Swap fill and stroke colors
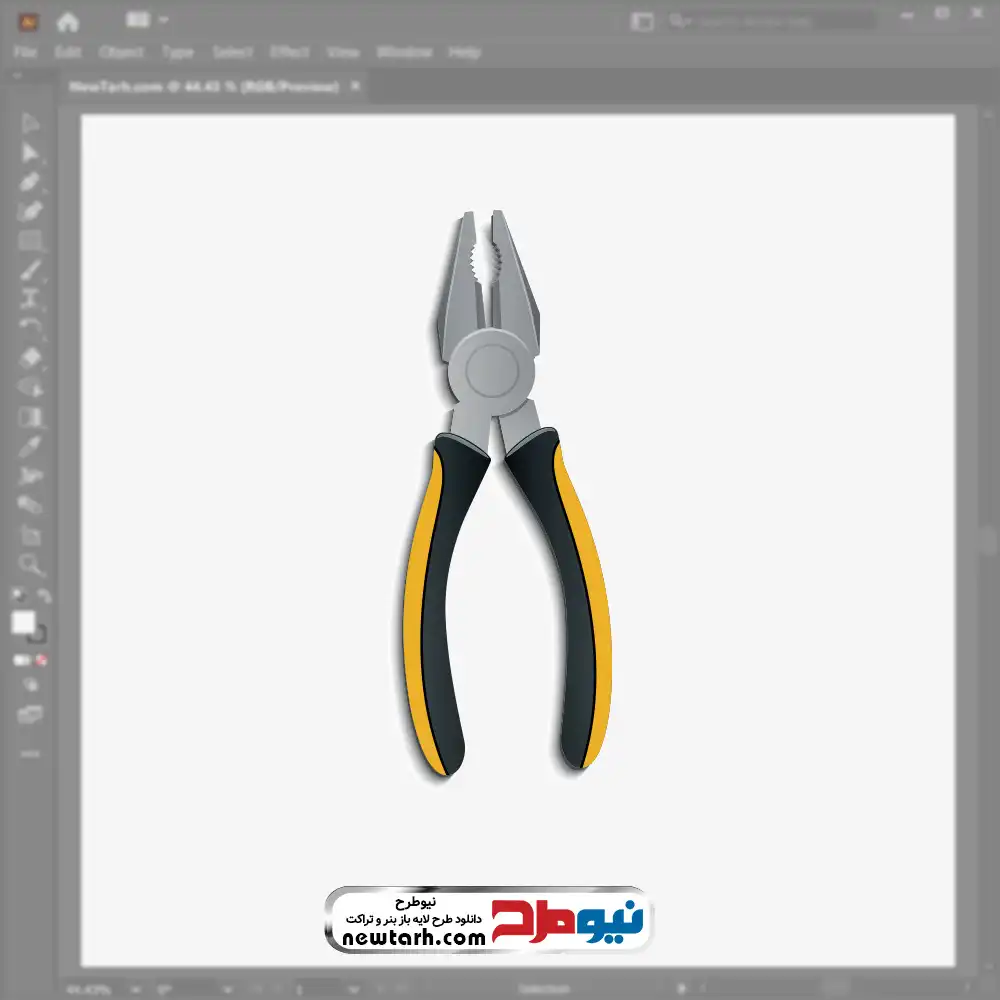1000x1000 pixels. click(x=44, y=596)
